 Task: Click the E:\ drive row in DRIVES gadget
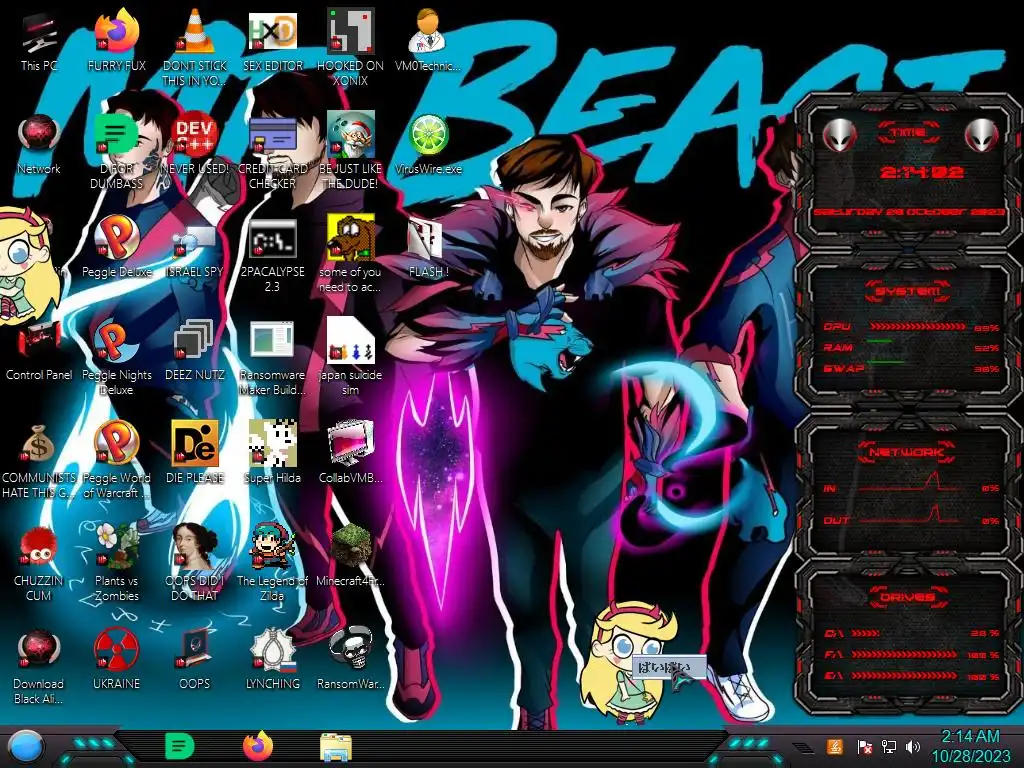pos(912,676)
